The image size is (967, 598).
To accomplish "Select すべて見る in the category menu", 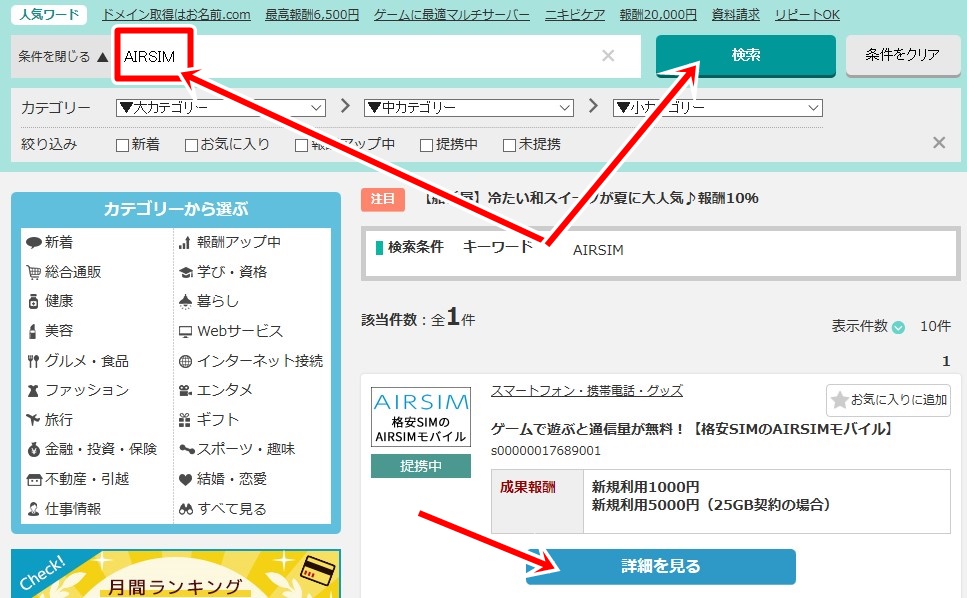I will tap(232, 509).
